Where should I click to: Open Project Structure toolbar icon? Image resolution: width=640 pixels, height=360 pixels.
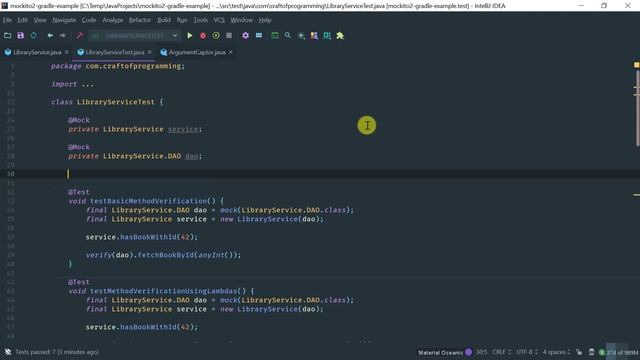(259, 36)
